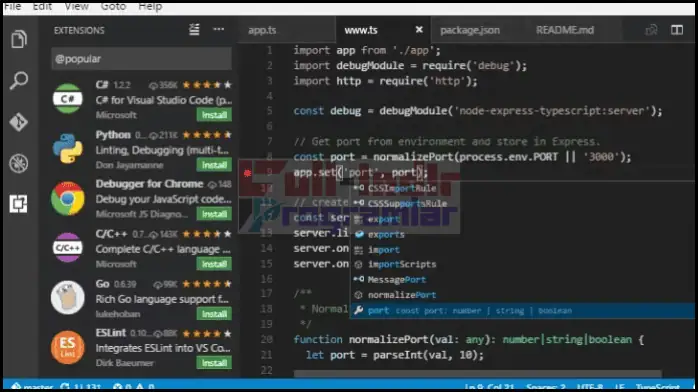Focus the @popular extensions search box
Image resolution: width=698 pixels, height=392 pixels.
(142, 59)
